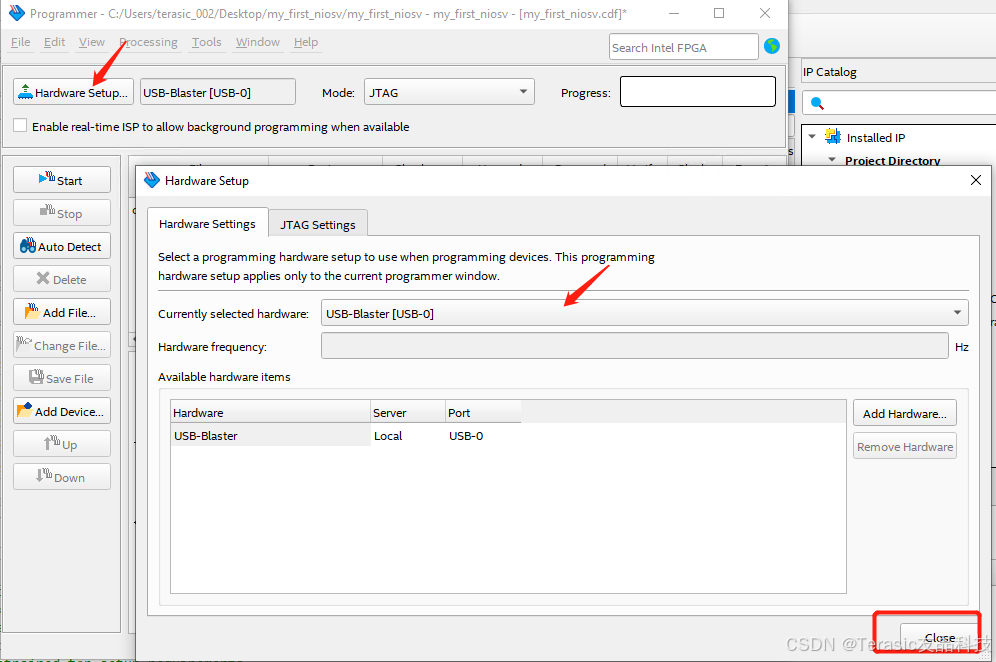
Task: Open the Tools menu
Action: pos(206,42)
